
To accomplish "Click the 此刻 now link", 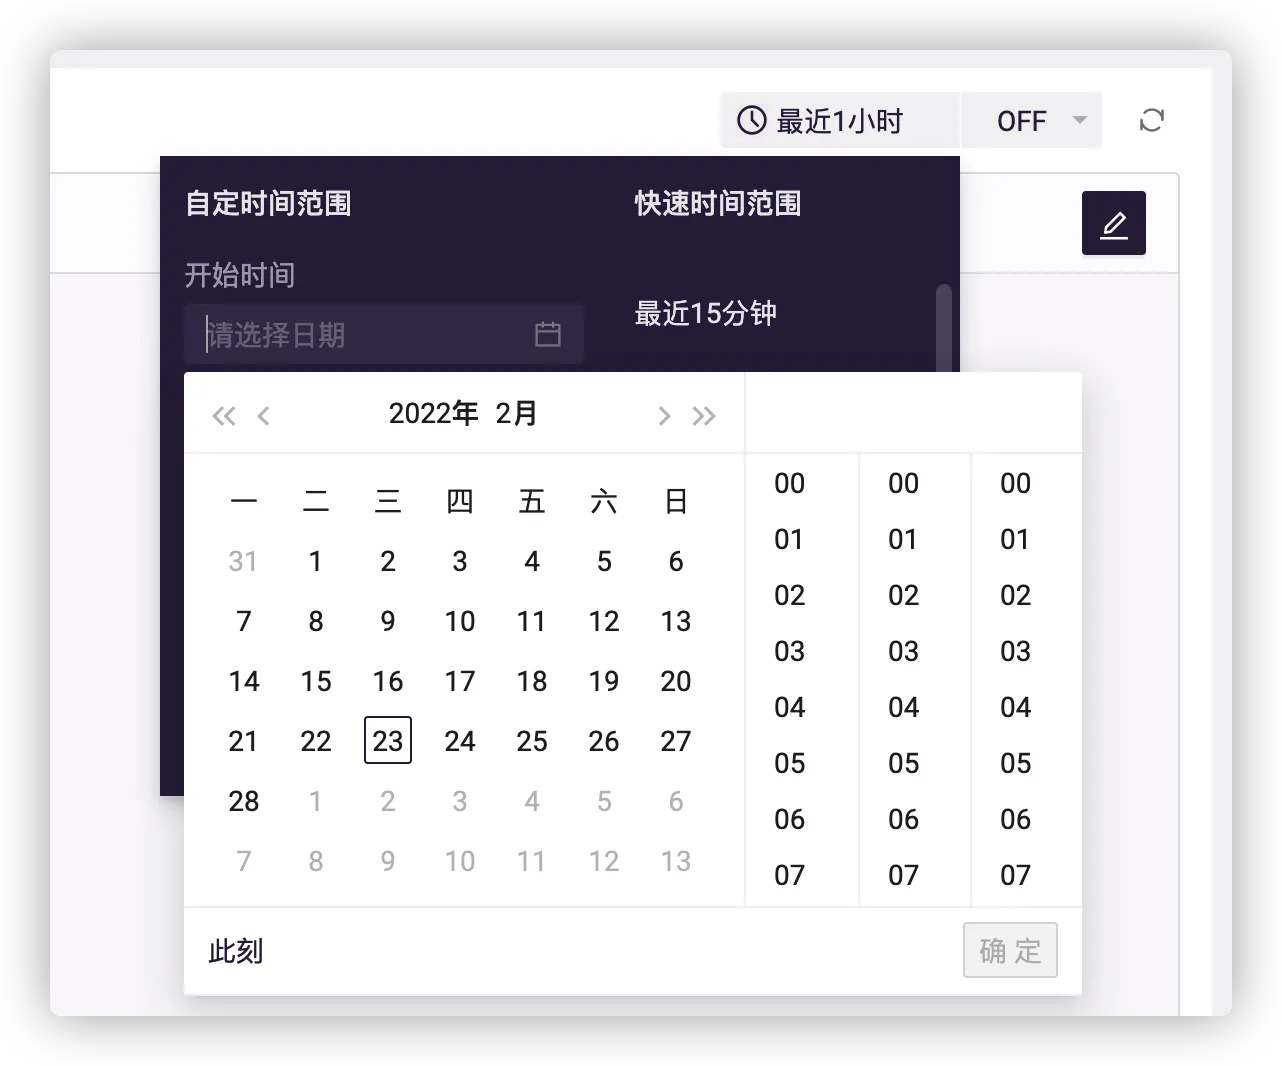I will [235, 951].
